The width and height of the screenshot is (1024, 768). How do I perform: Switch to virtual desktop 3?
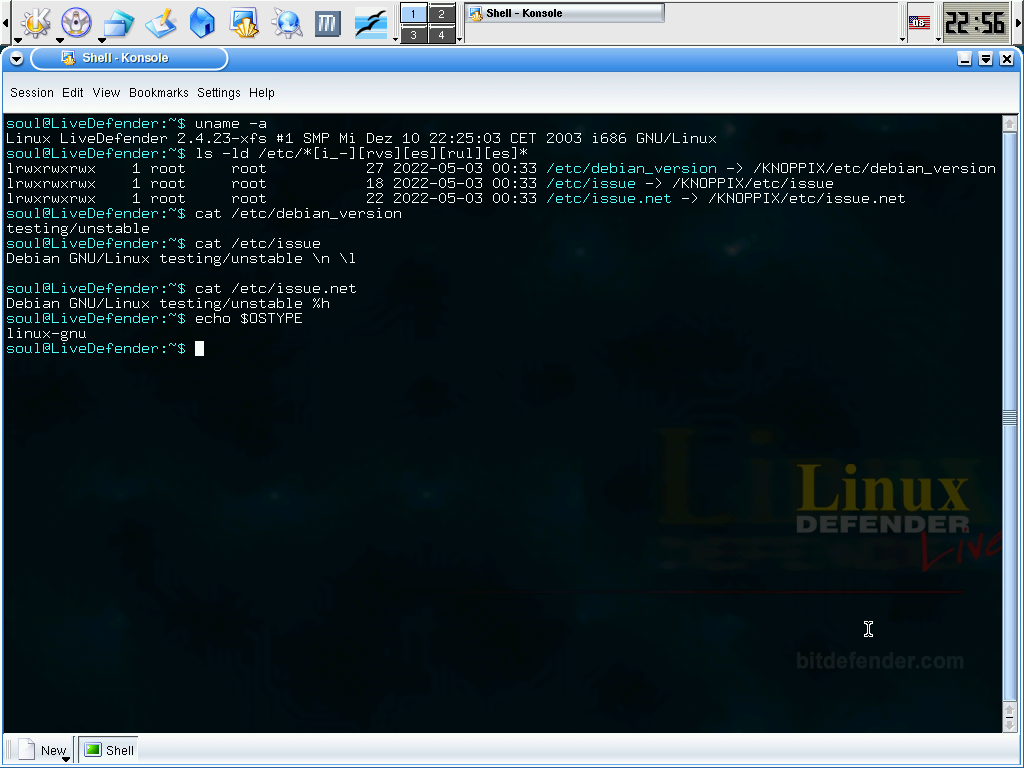tap(413, 35)
